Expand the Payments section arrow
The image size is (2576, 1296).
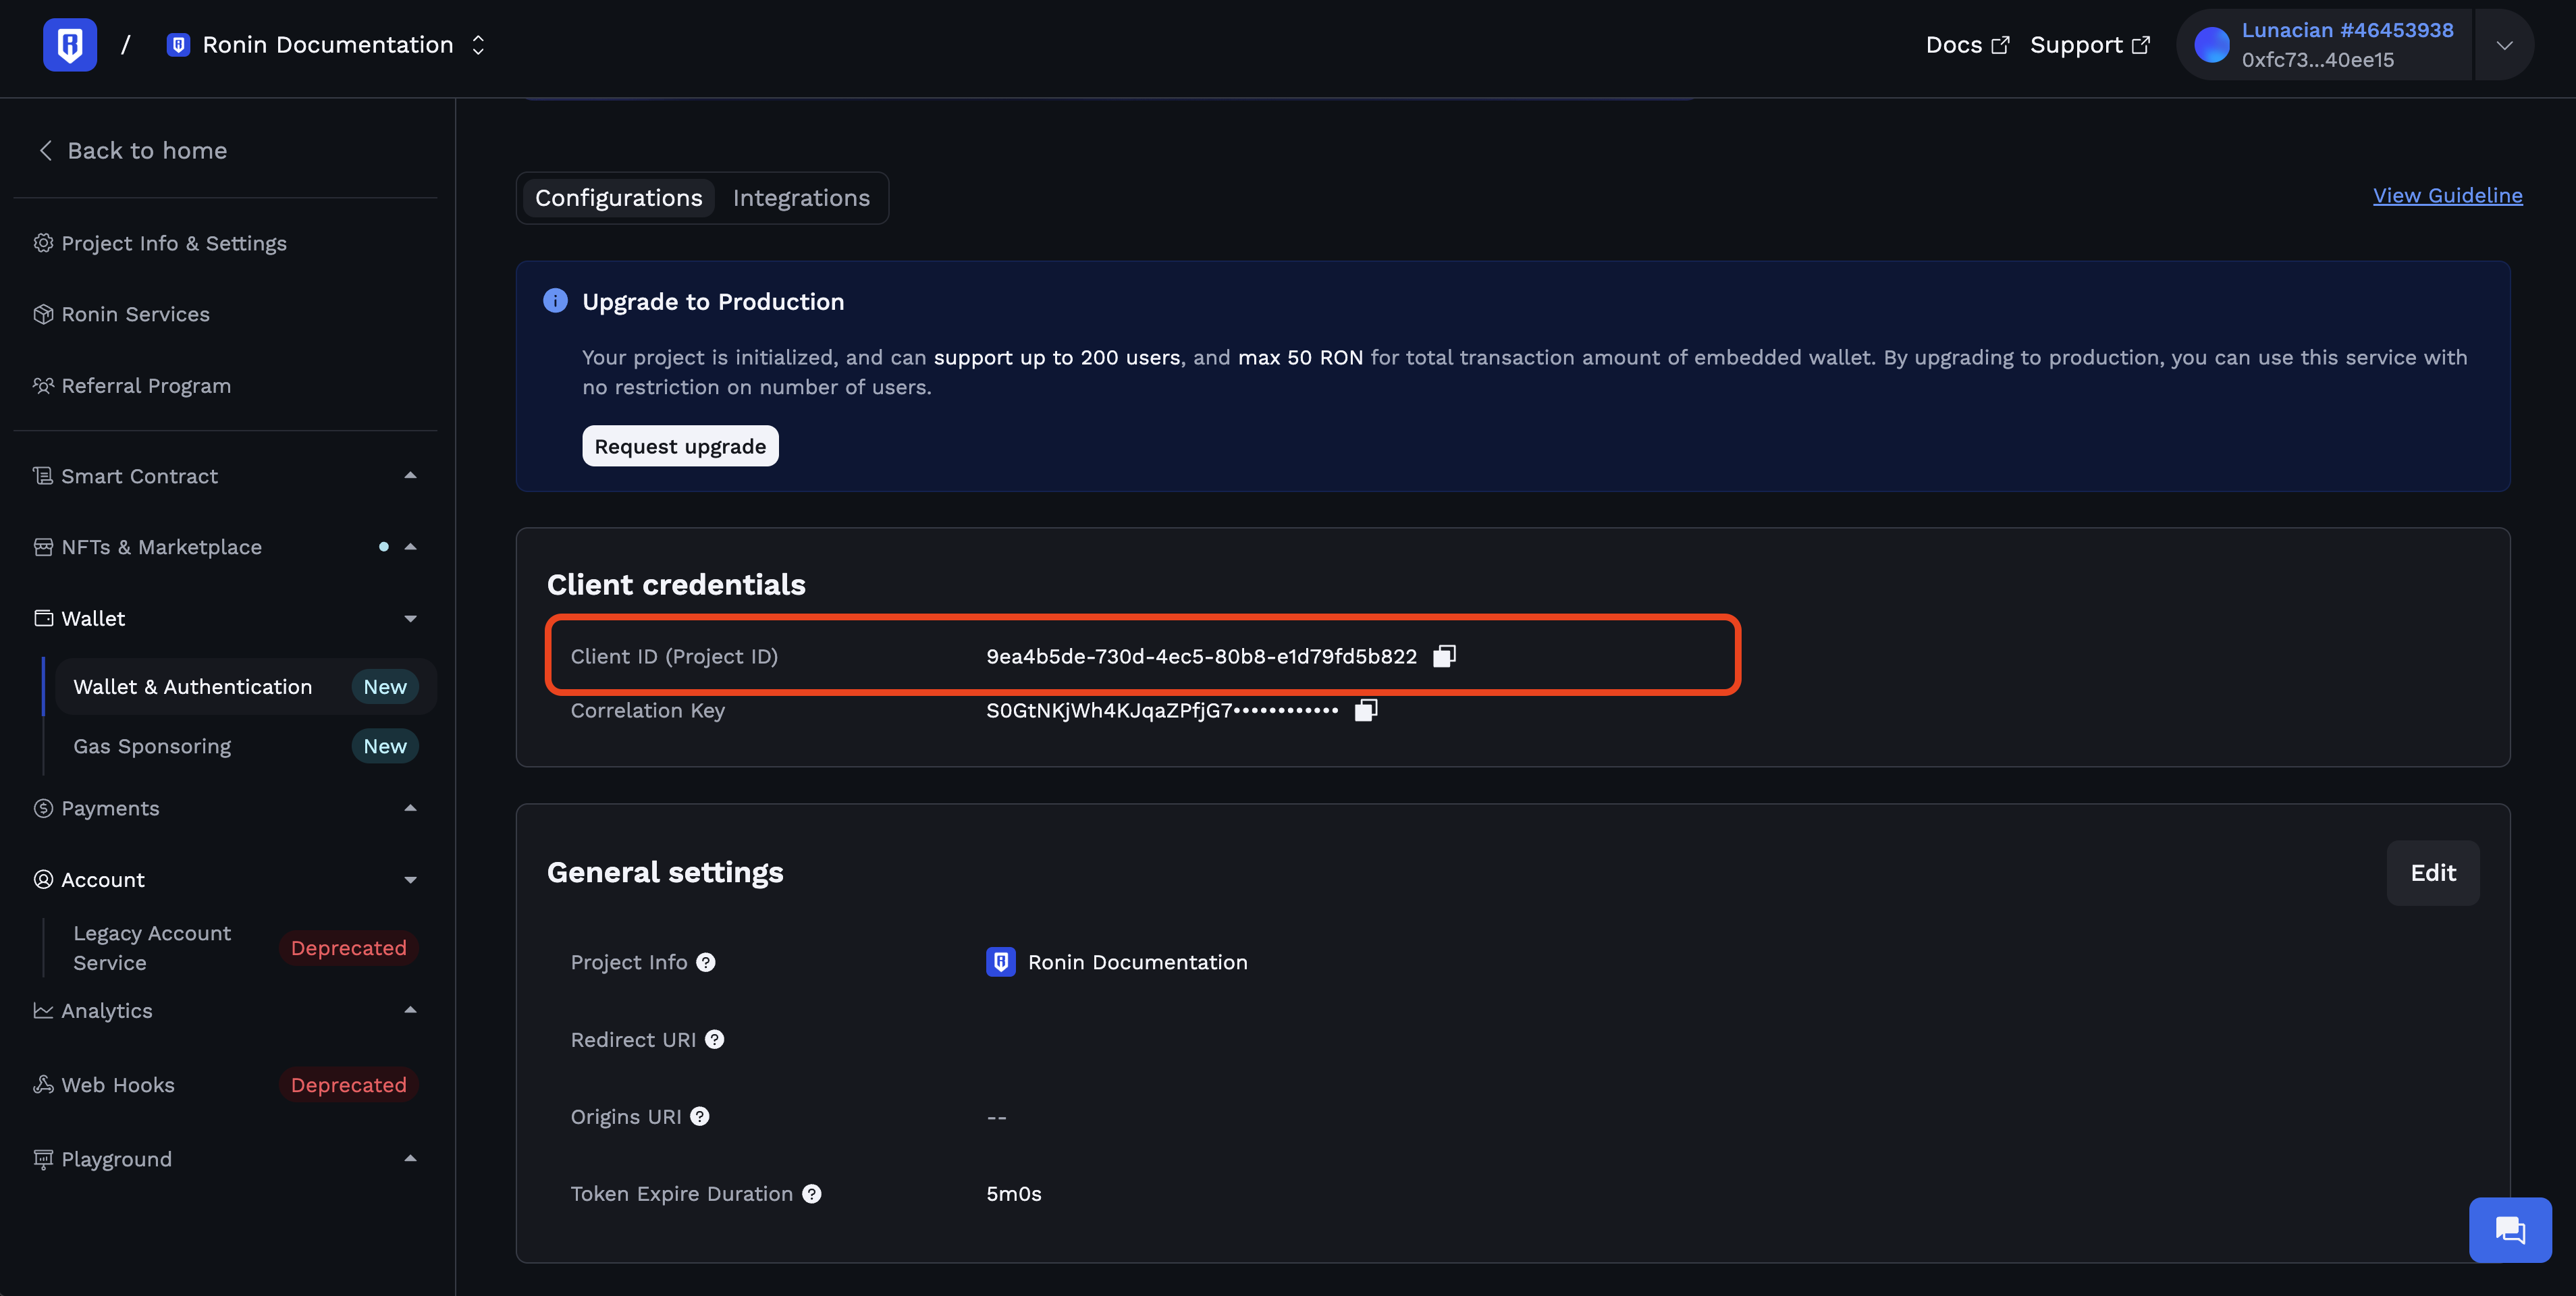tap(410, 808)
